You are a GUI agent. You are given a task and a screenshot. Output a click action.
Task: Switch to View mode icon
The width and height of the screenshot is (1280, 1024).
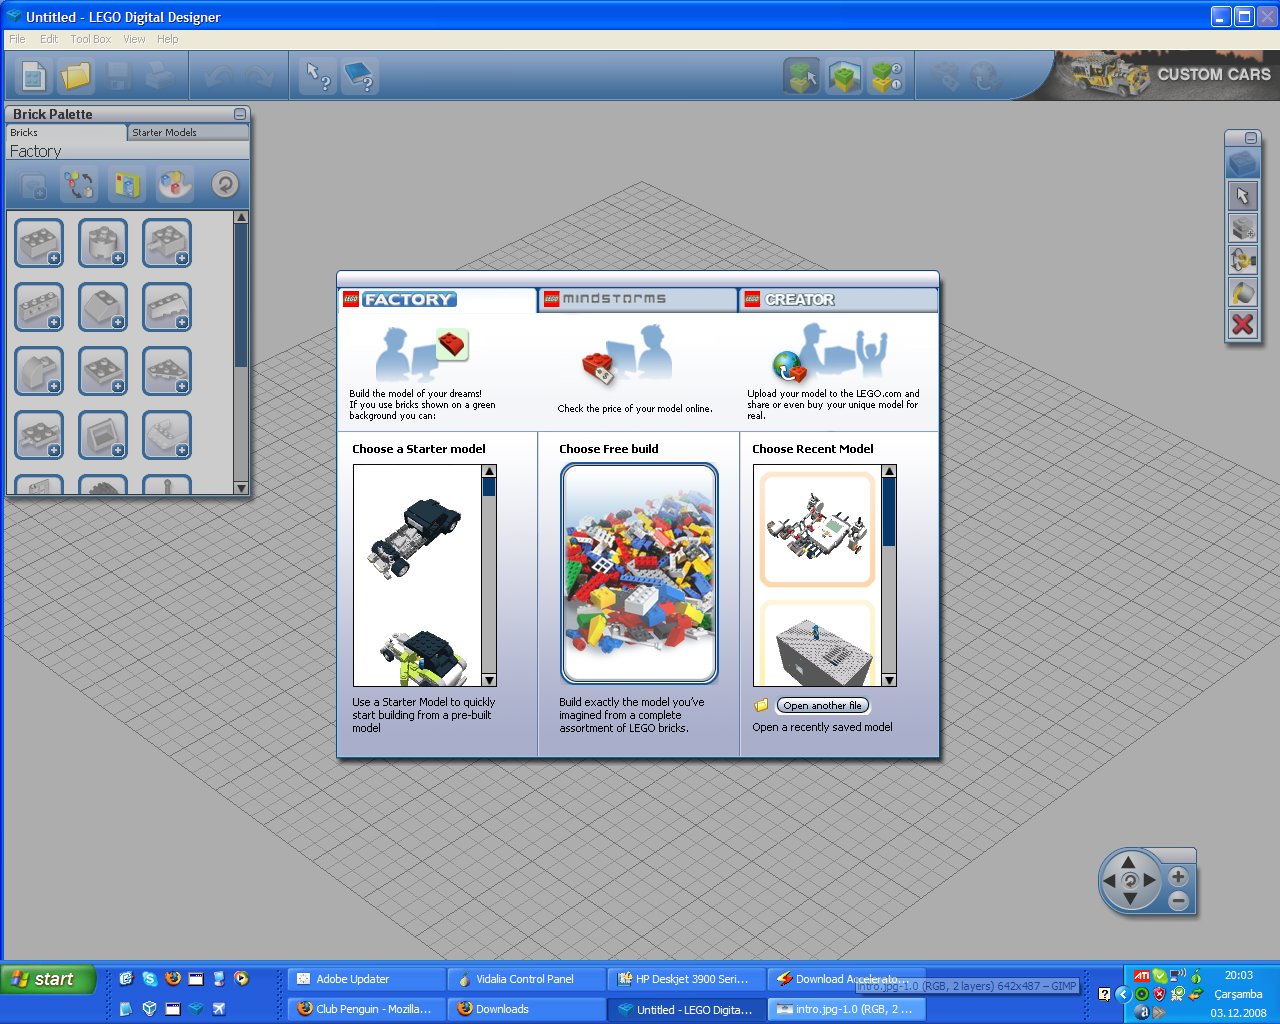(x=844, y=76)
